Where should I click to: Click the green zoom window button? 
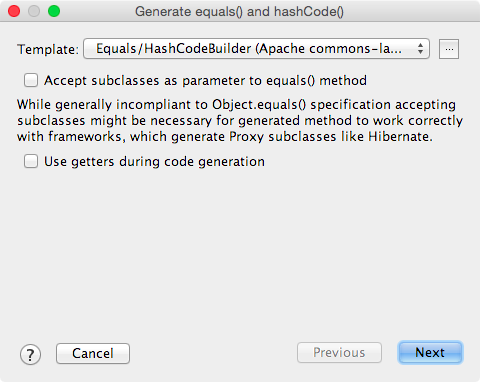54,11
